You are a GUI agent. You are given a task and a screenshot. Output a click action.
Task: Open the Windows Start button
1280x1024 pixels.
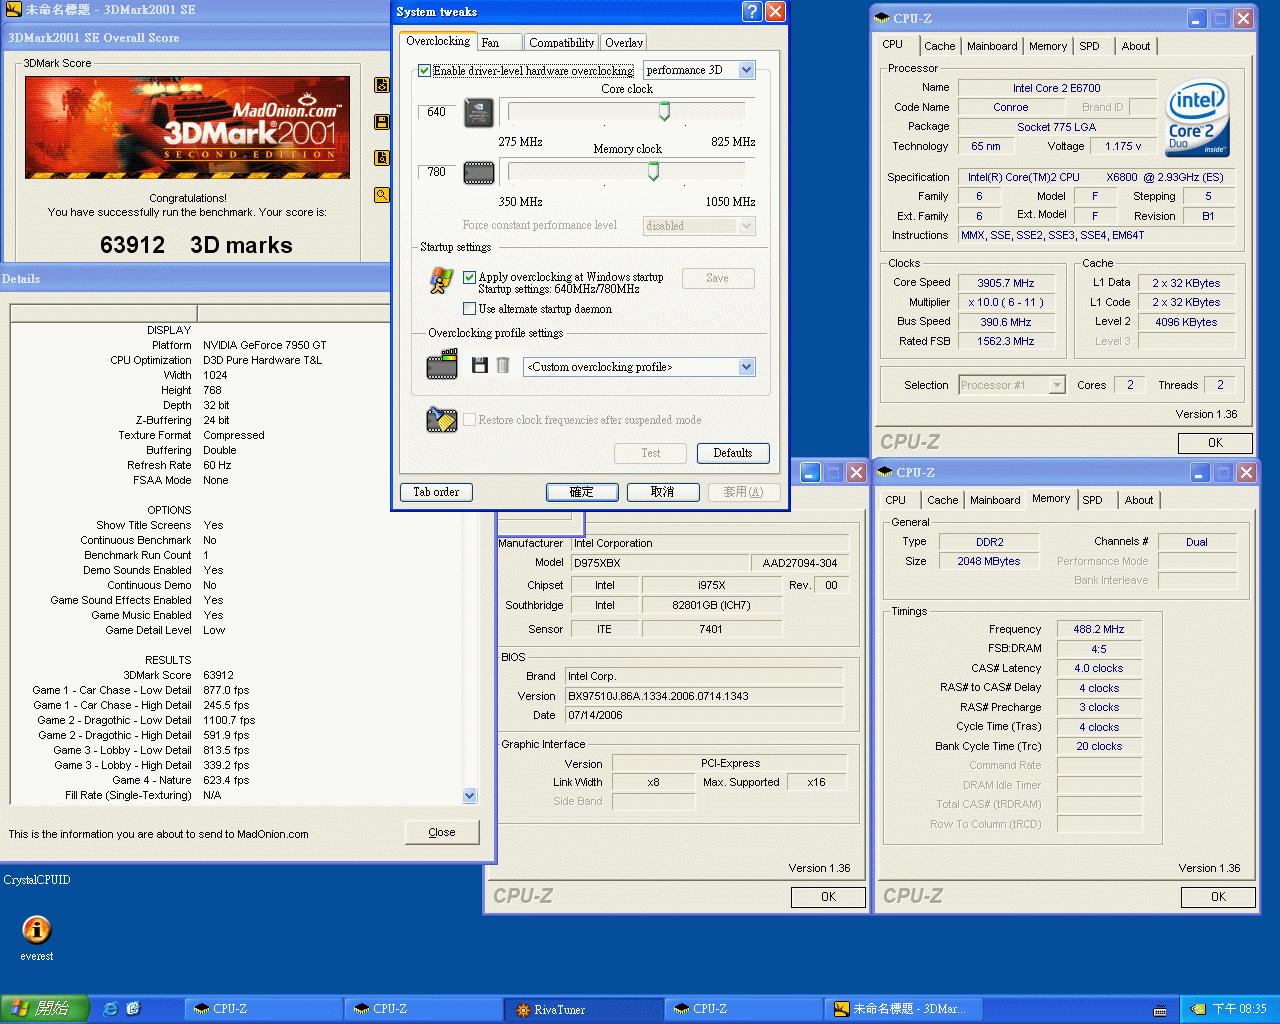45,1009
